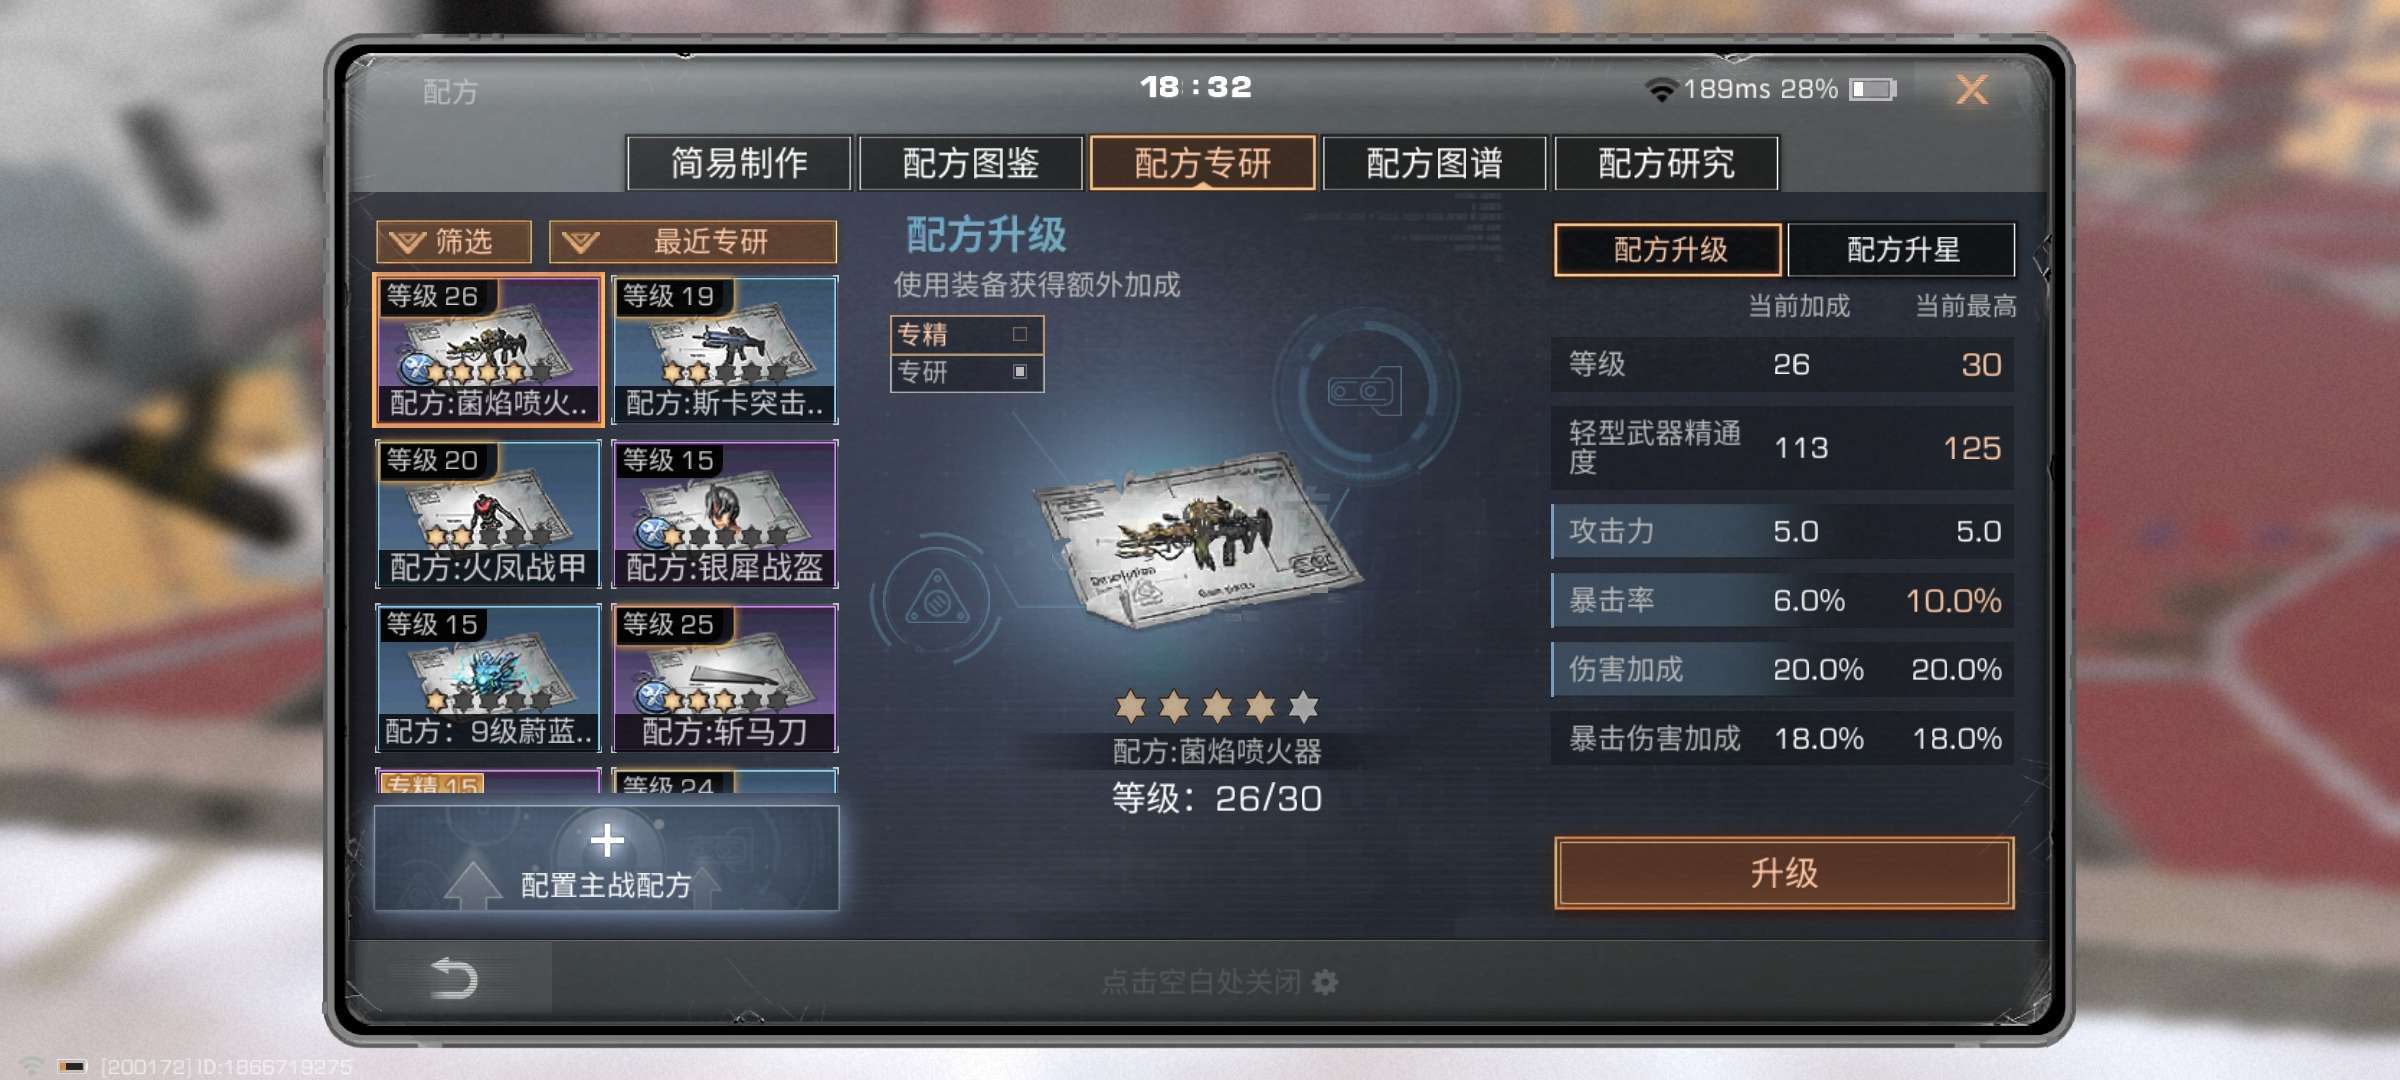Switch to 配方升星 sub-tab

pos(1902,249)
